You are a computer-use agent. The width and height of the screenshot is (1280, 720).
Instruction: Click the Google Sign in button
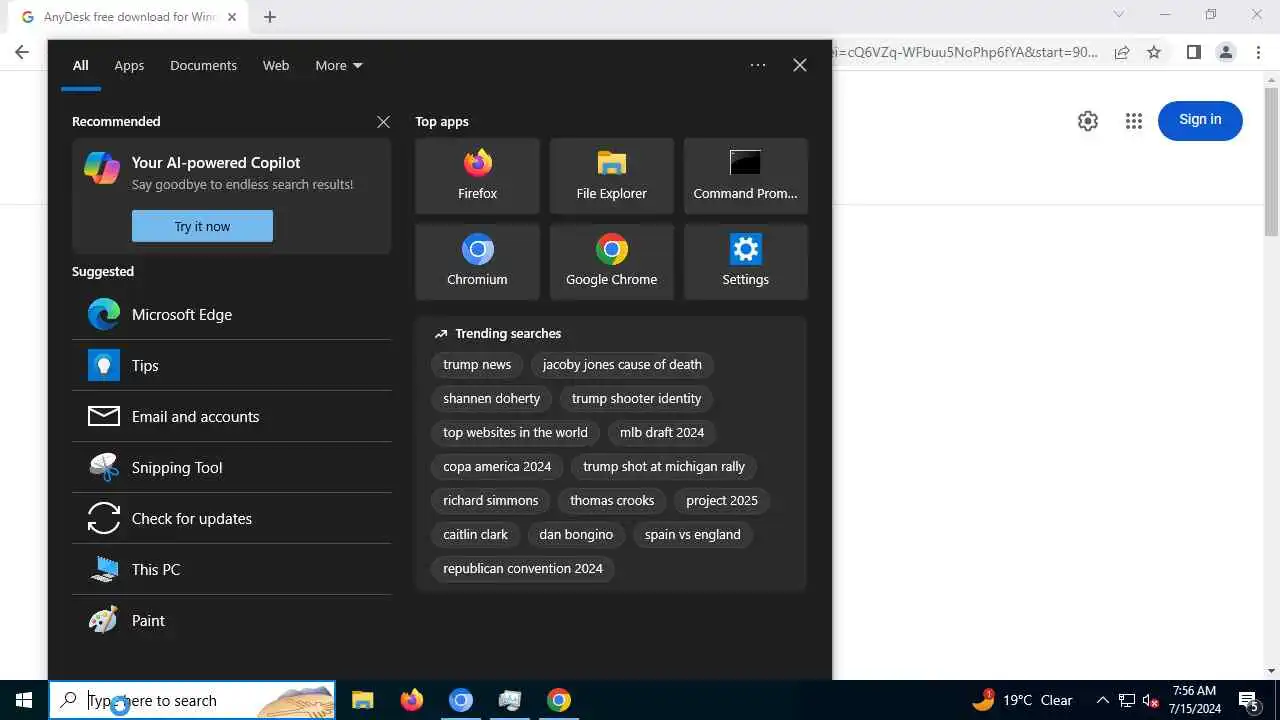tap(1200, 120)
